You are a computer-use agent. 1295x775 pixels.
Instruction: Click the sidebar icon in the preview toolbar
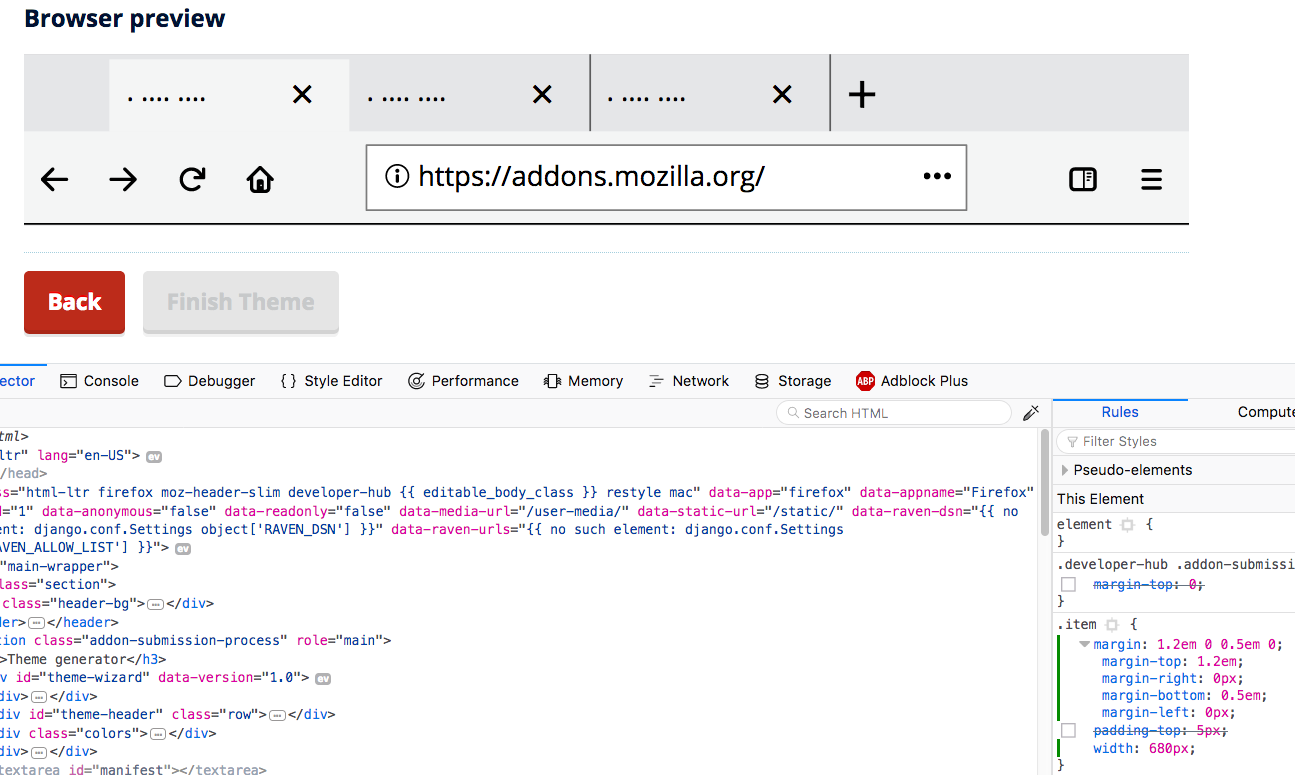1083,179
